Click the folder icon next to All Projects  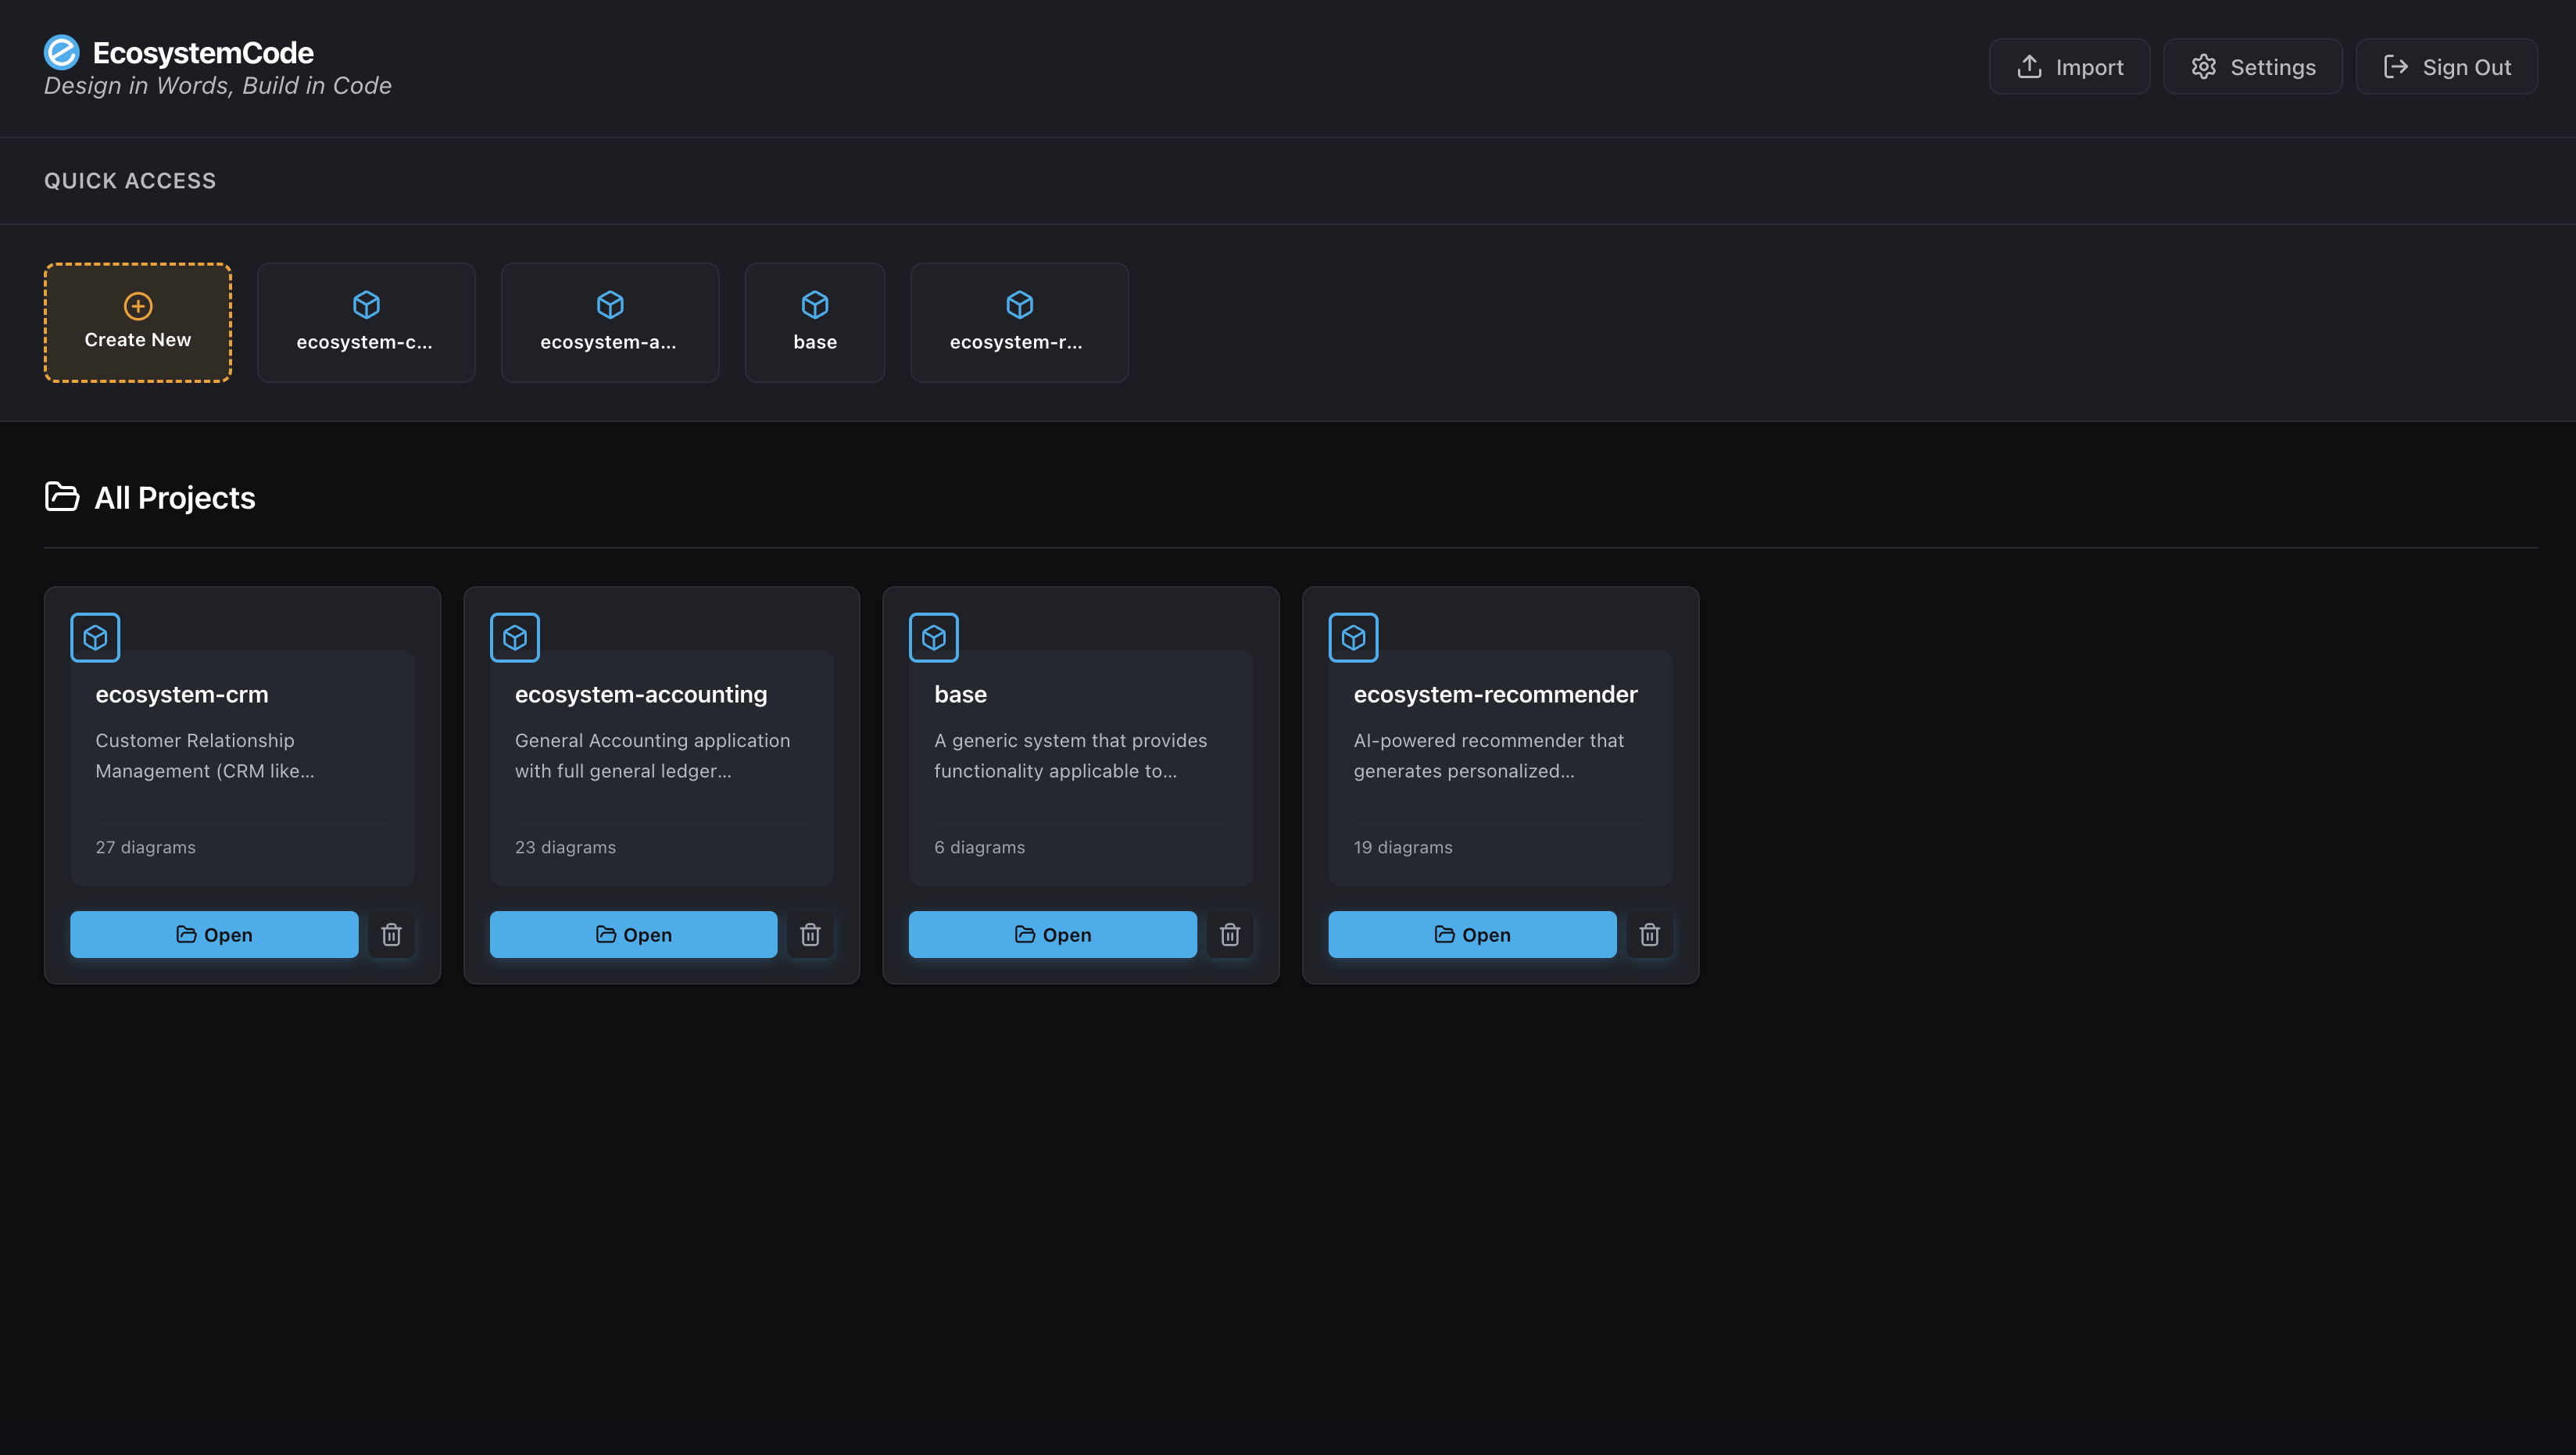(x=60, y=497)
